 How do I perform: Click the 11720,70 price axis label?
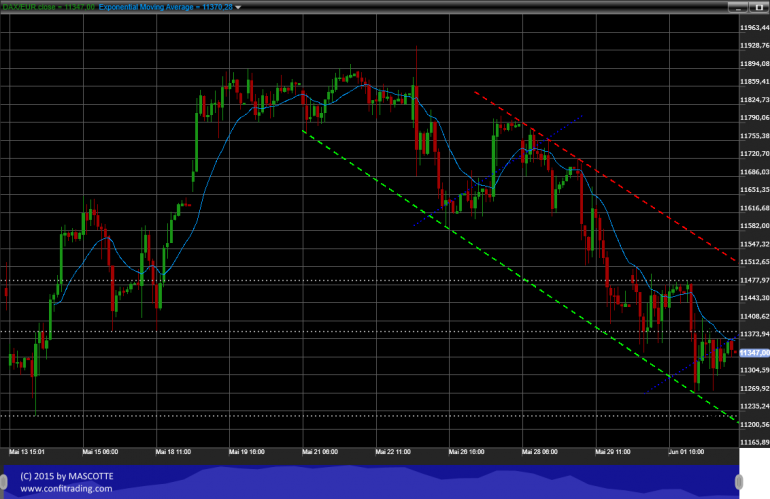point(755,154)
